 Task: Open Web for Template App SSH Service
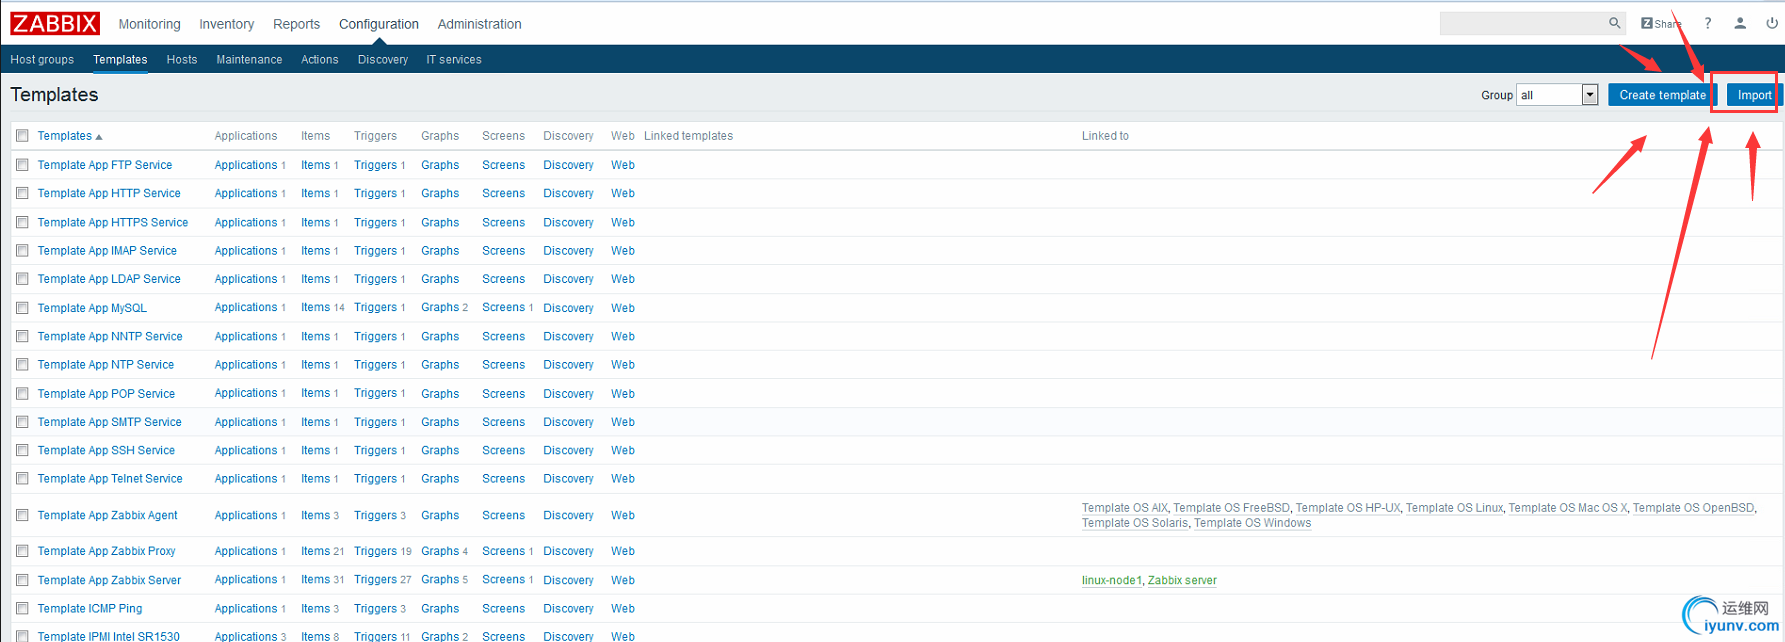coord(623,451)
